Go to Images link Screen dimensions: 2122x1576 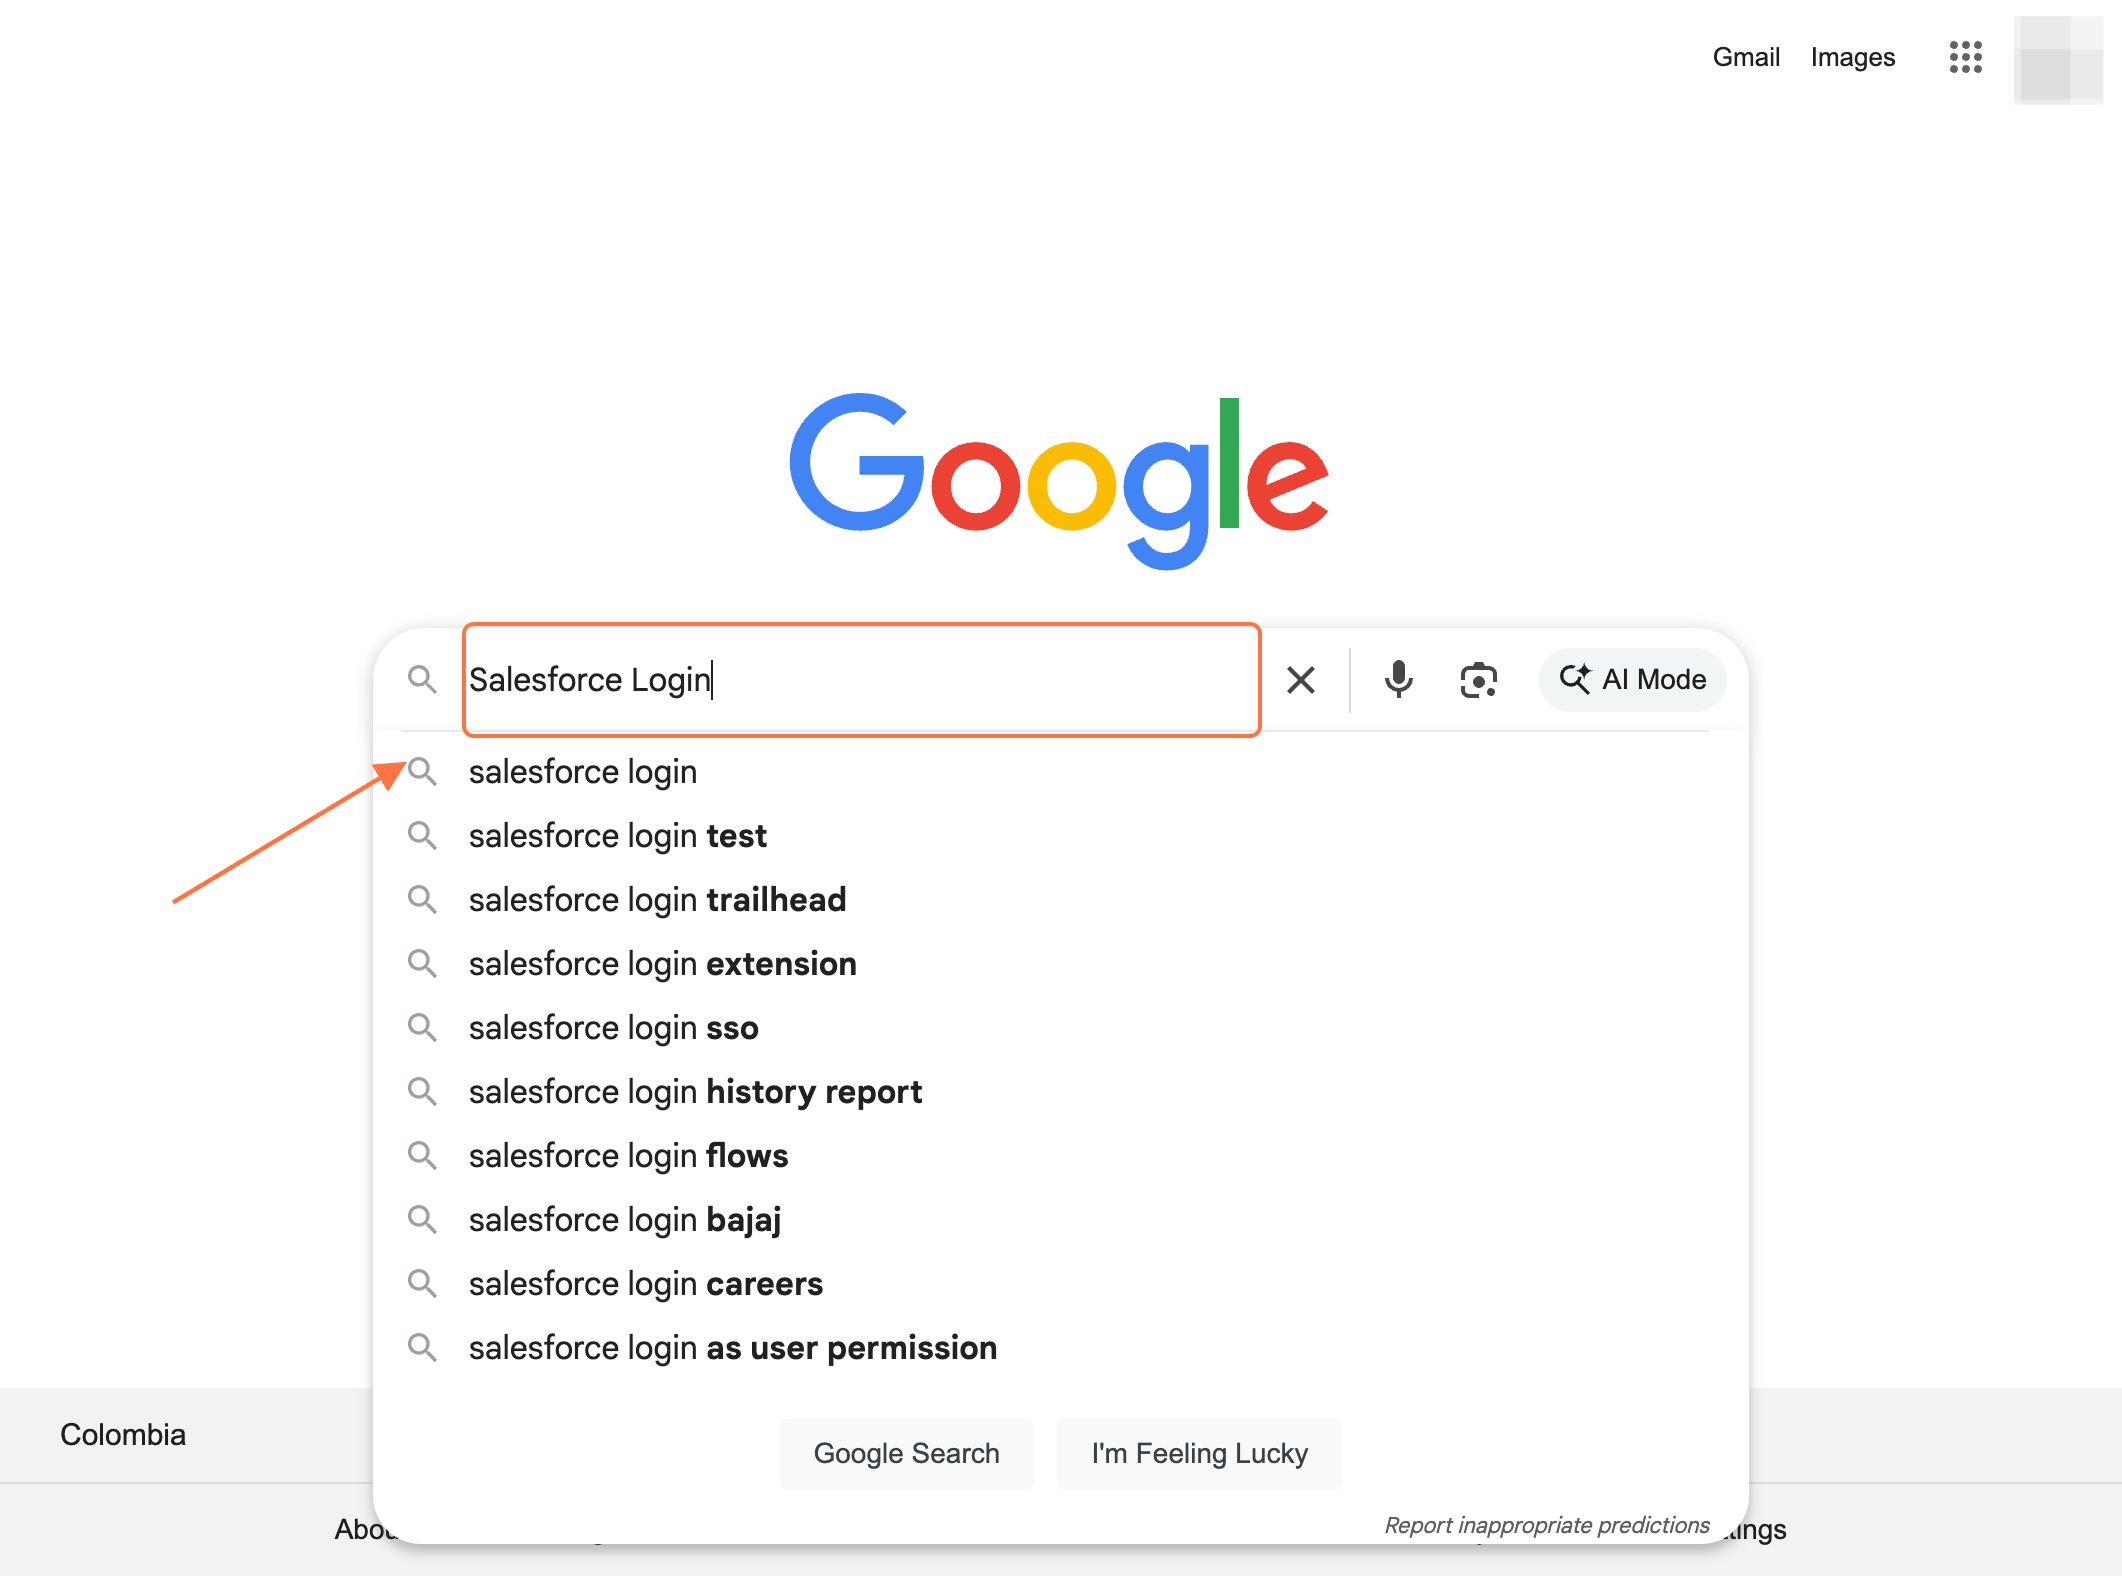pos(1852,57)
